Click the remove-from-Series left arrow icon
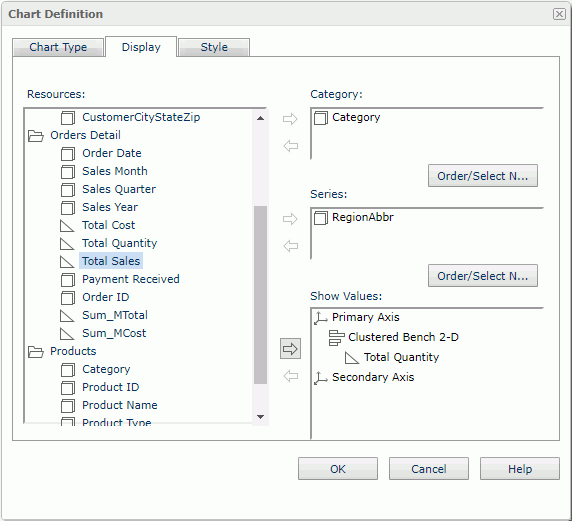Viewport: 572px width, 521px height. [x=291, y=246]
